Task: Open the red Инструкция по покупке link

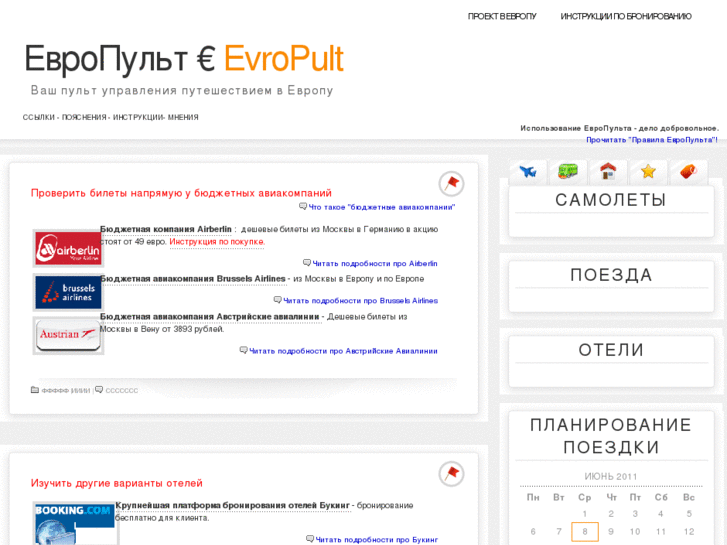Action: (x=217, y=242)
